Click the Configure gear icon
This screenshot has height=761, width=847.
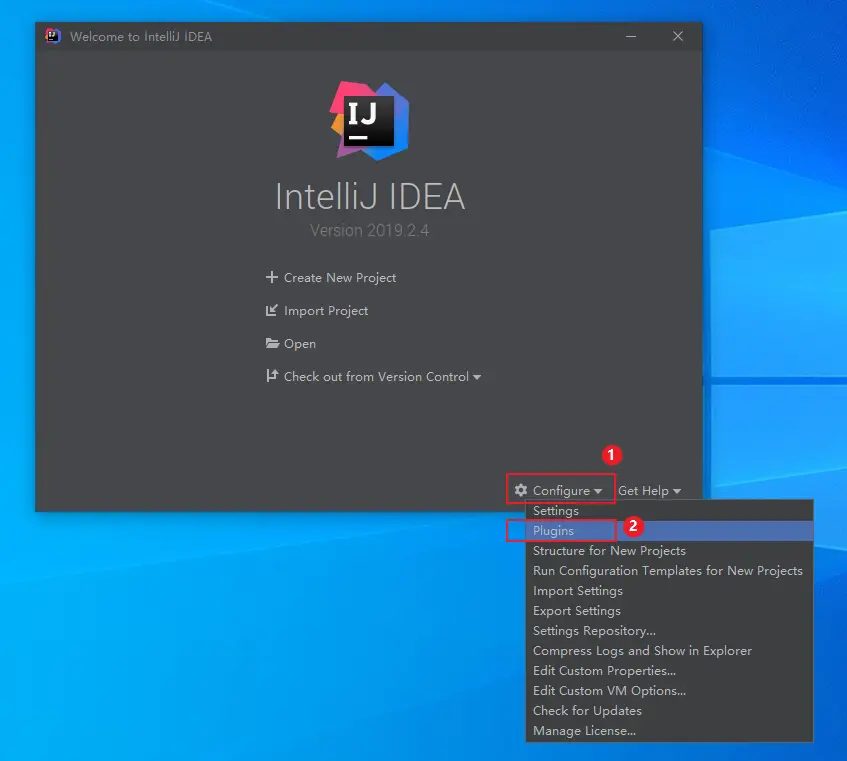[521, 490]
